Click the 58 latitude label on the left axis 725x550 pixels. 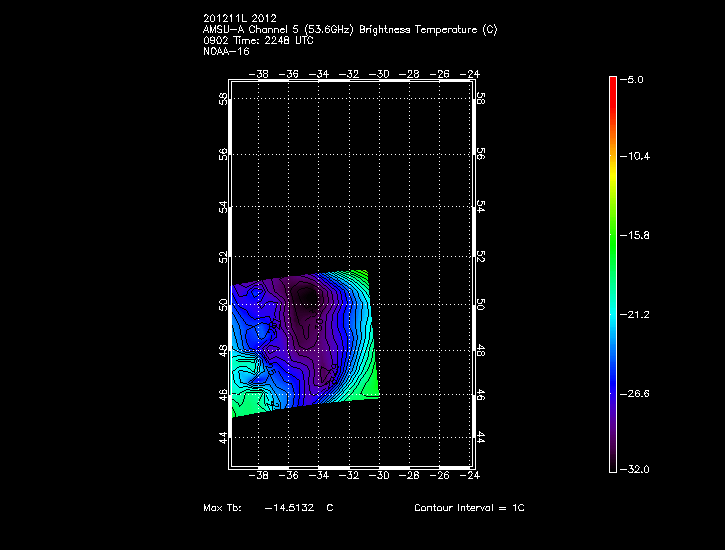point(223,99)
